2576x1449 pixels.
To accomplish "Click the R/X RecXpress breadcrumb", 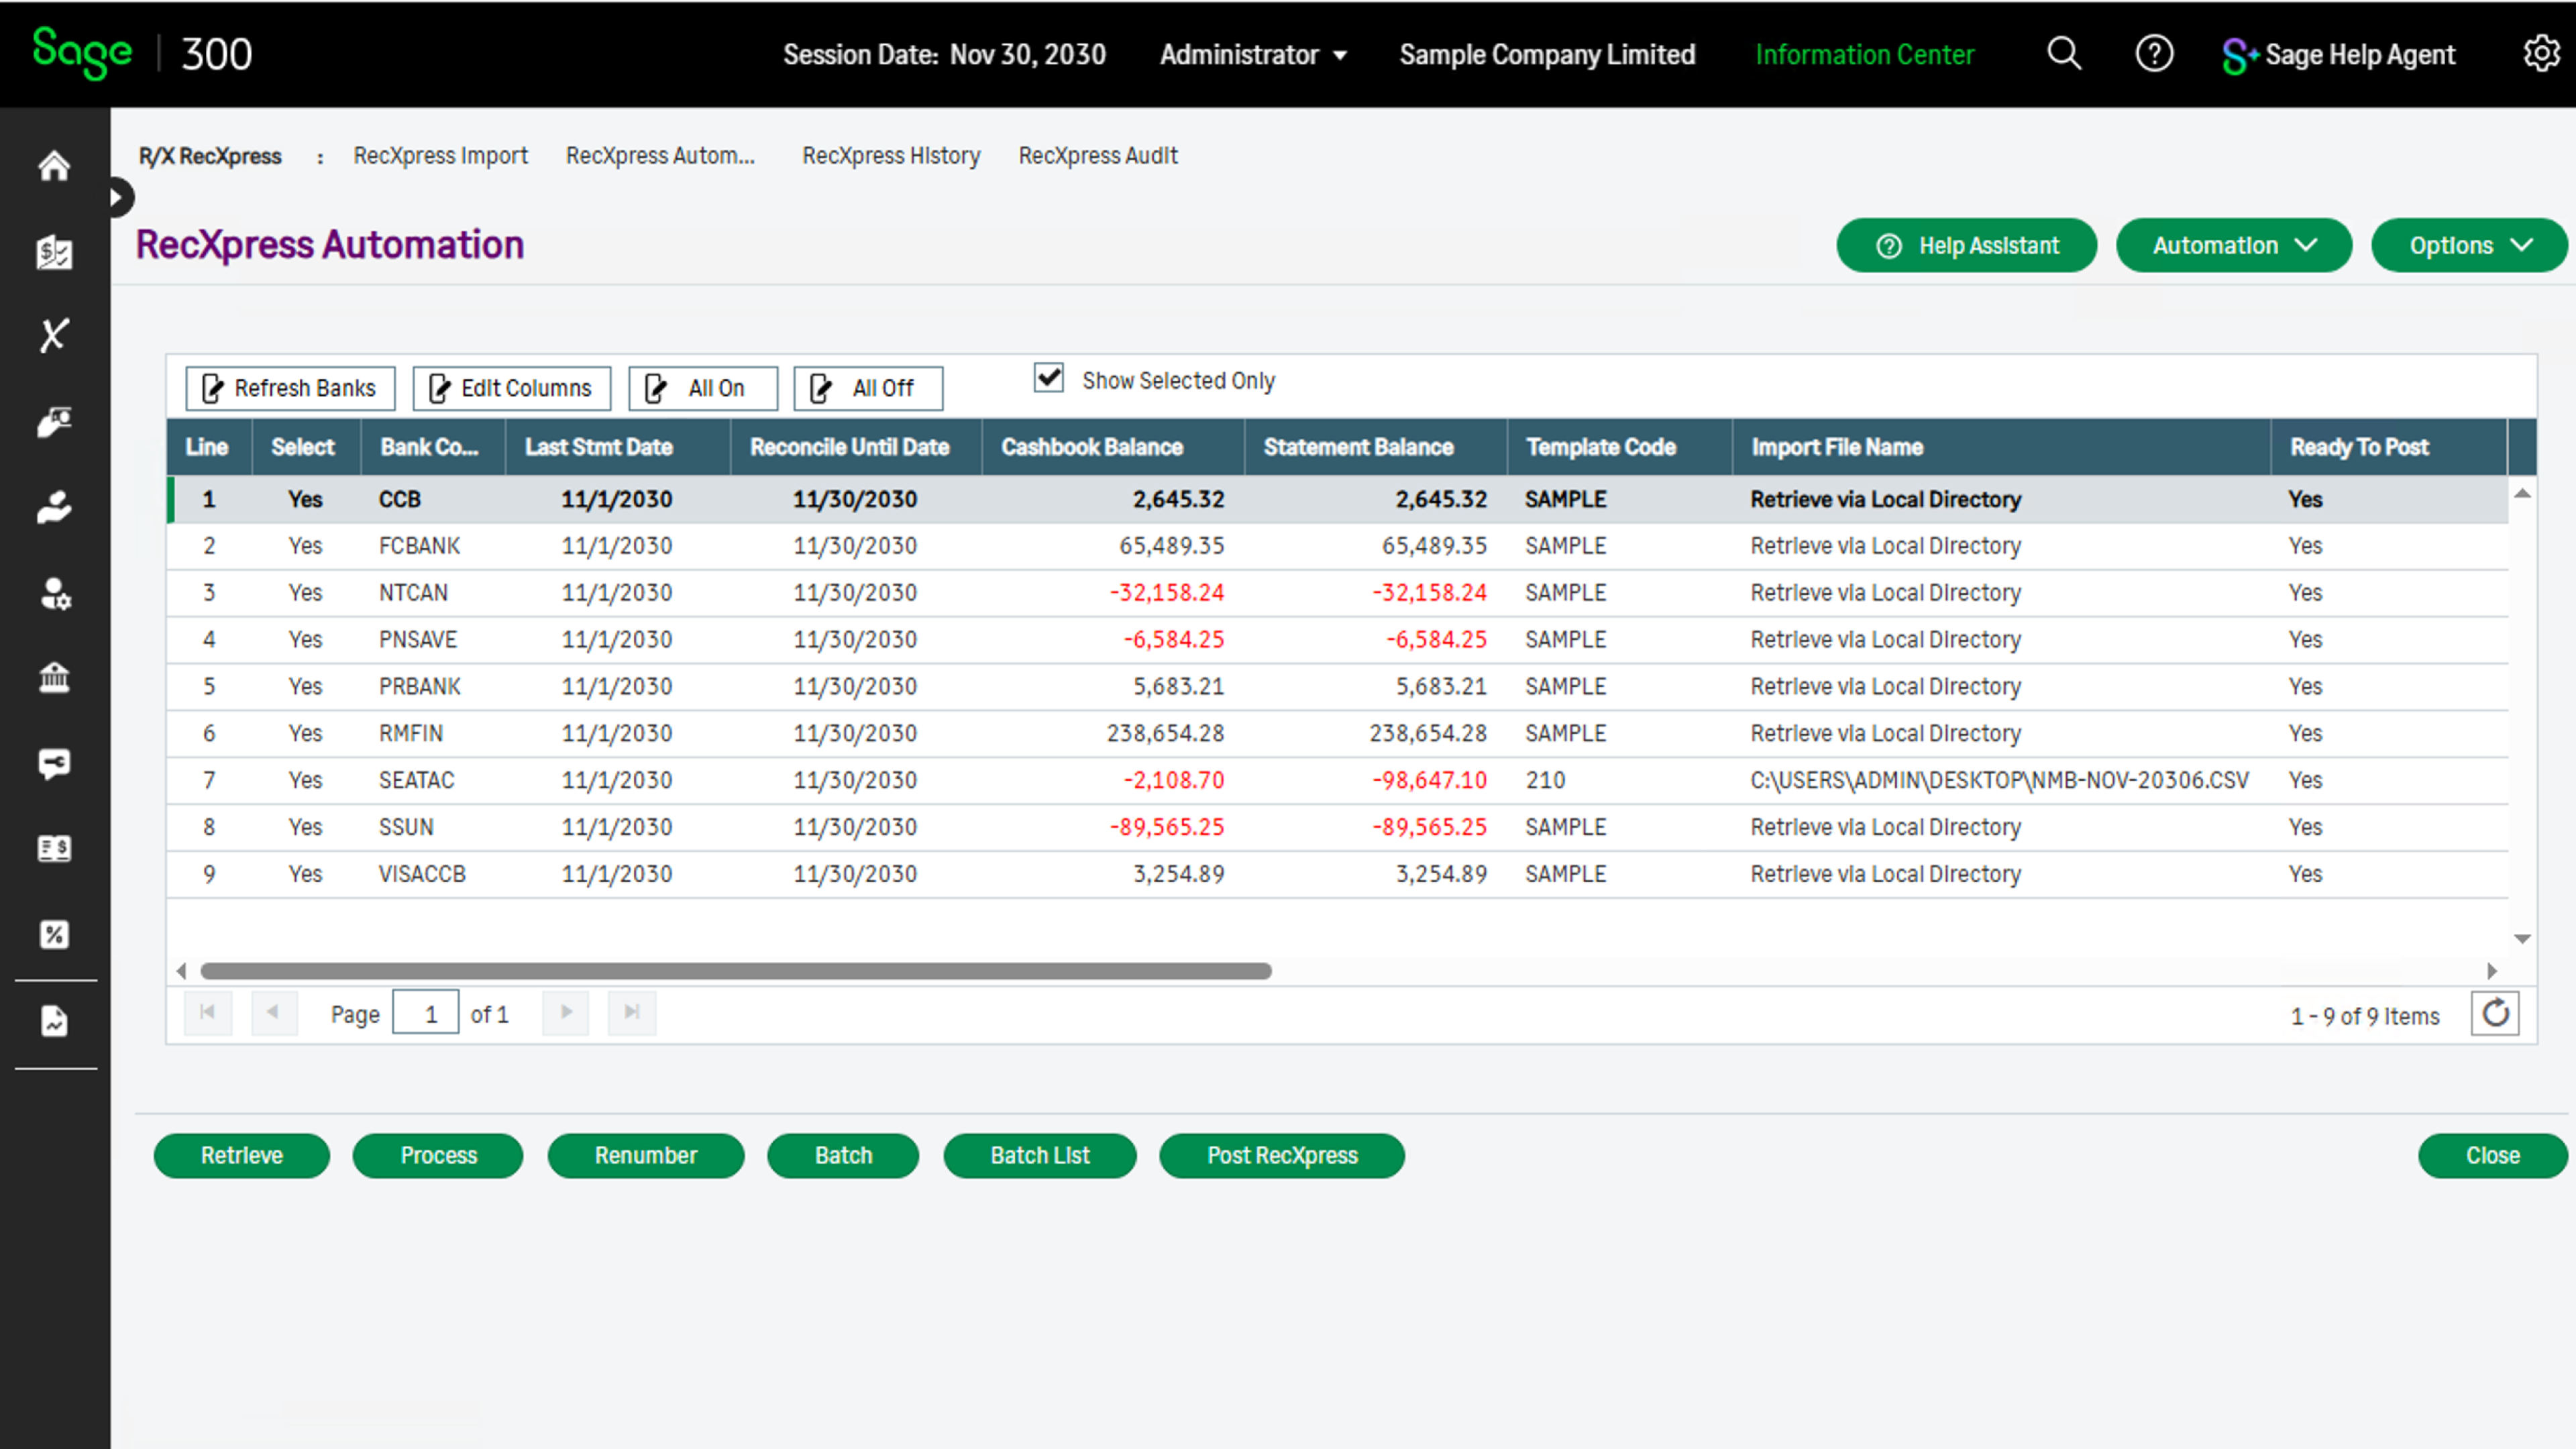I will coord(210,156).
